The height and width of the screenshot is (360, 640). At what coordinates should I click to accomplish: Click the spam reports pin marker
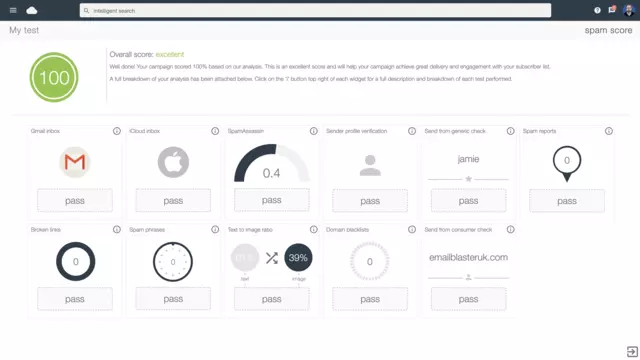coord(567,164)
